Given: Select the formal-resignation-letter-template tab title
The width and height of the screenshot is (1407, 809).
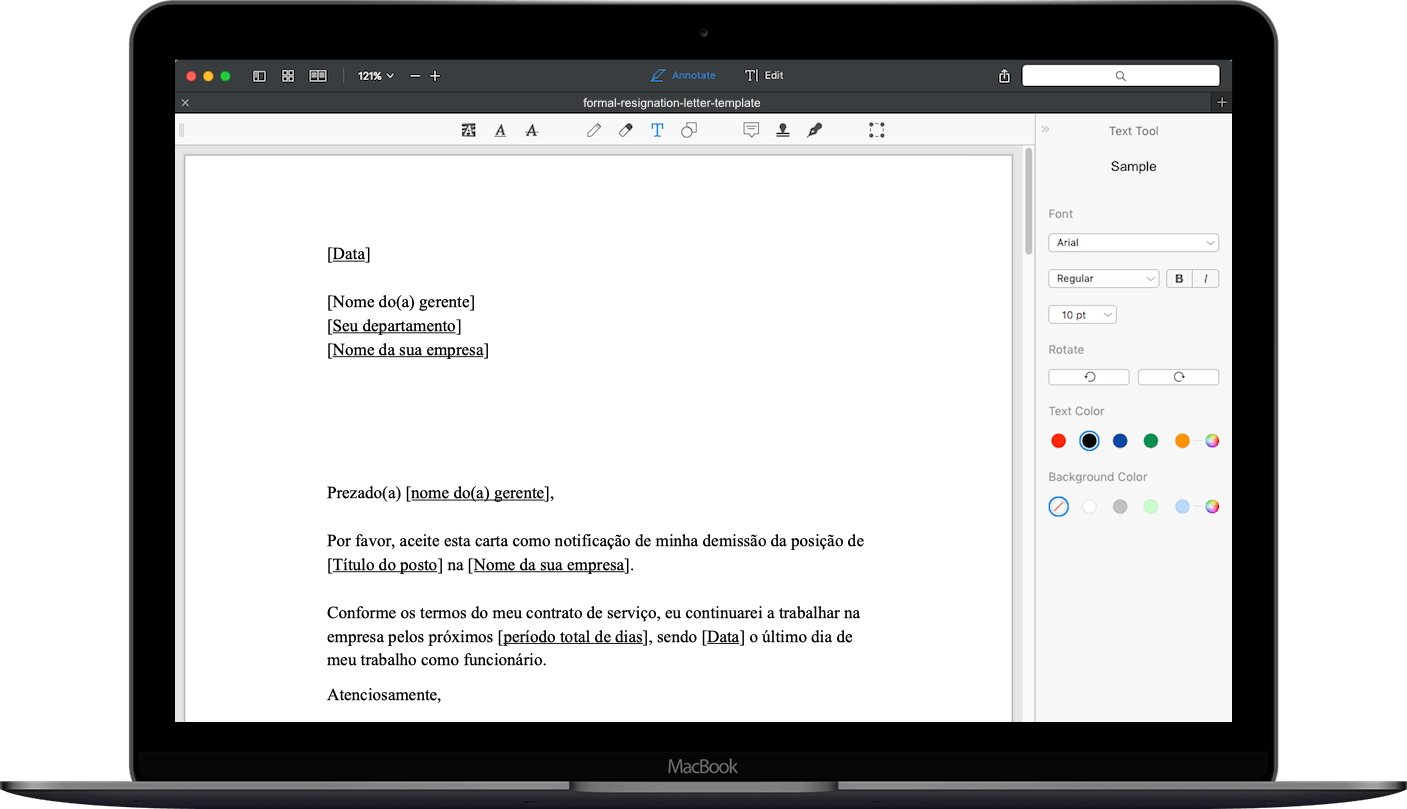Looking at the screenshot, I should point(671,103).
